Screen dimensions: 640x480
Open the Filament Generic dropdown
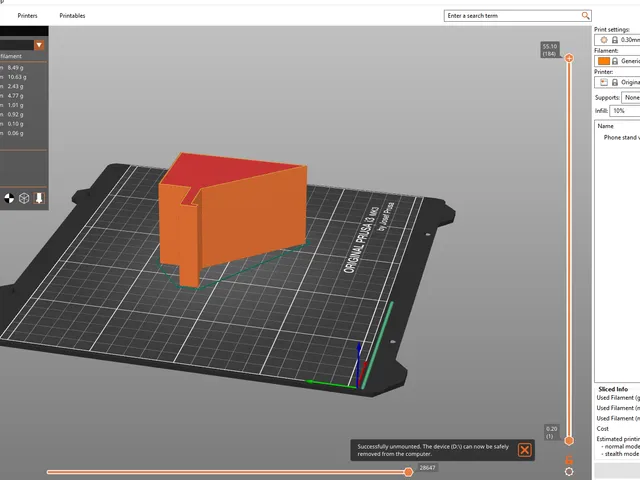point(617,61)
